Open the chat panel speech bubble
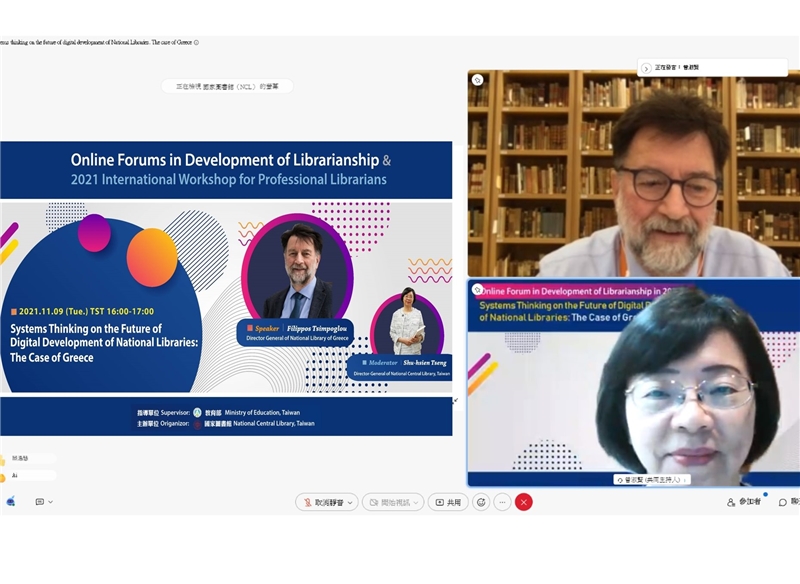The image size is (800, 584). 783,502
